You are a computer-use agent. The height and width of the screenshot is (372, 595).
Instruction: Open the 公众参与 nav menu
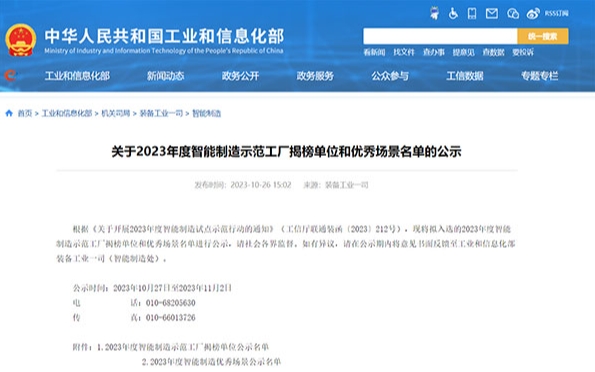tap(390, 76)
